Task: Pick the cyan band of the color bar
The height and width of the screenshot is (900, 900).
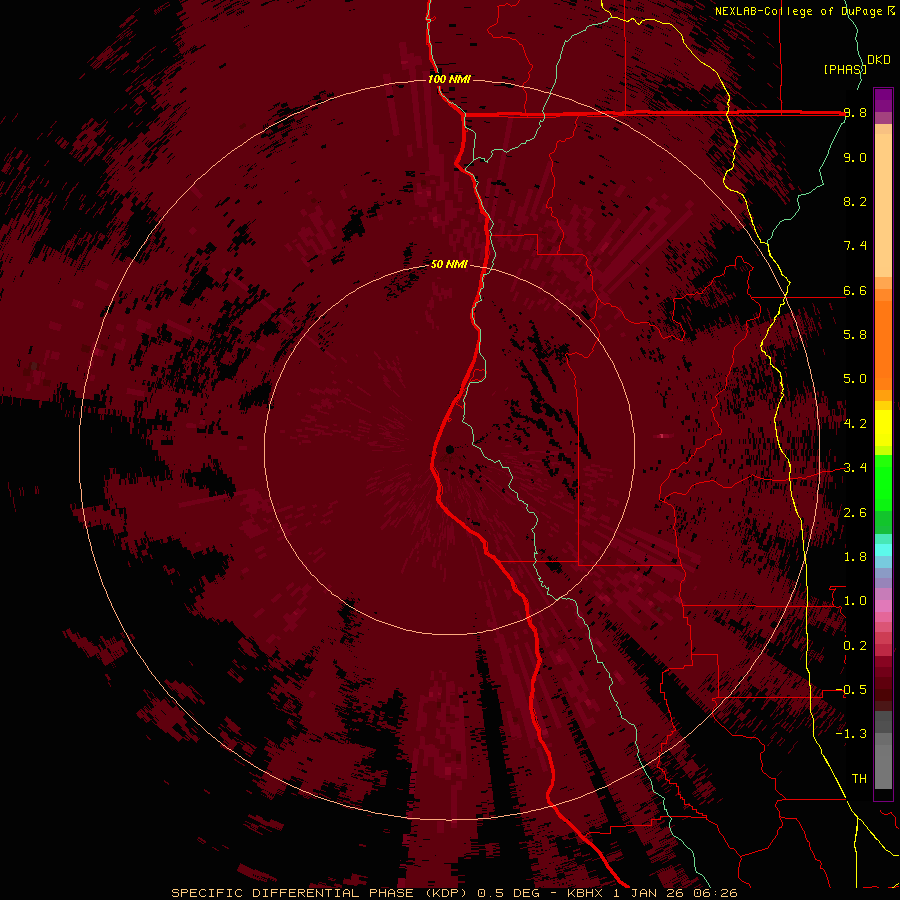Action: (x=883, y=550)
